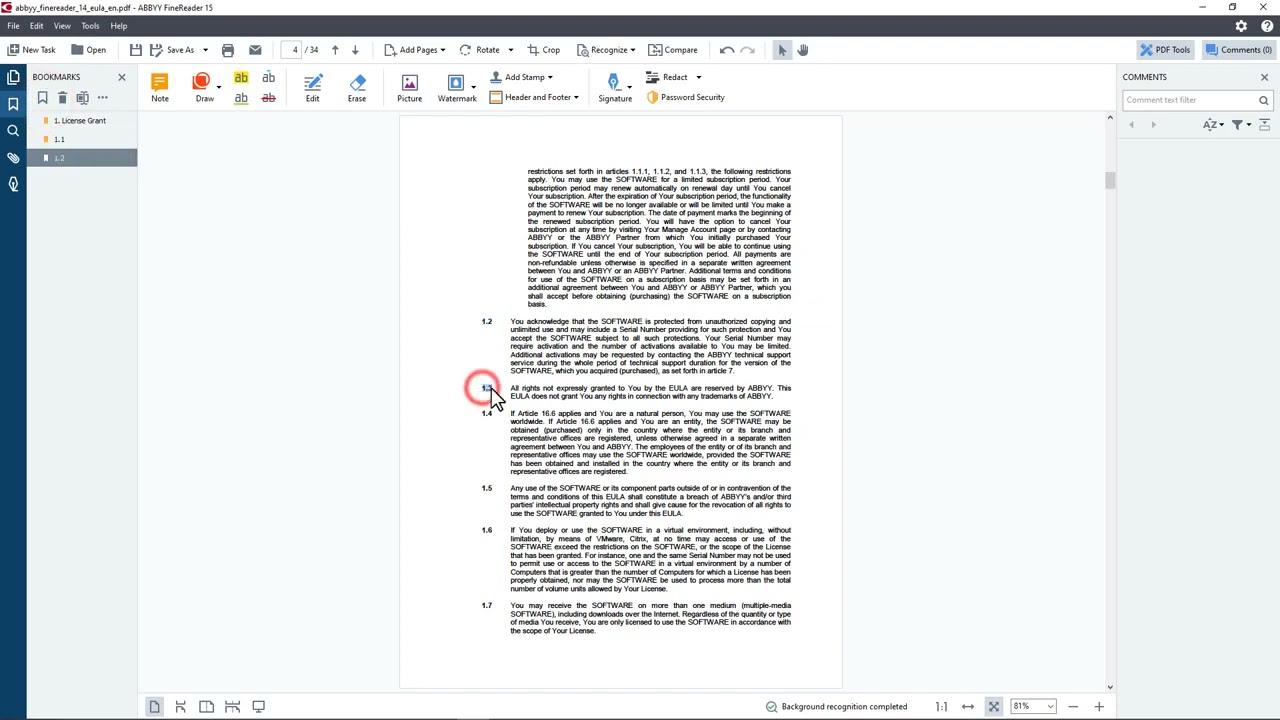This screenshot has width=1280, height=720.
Task: Redo the last undone action
Action: 747,50
